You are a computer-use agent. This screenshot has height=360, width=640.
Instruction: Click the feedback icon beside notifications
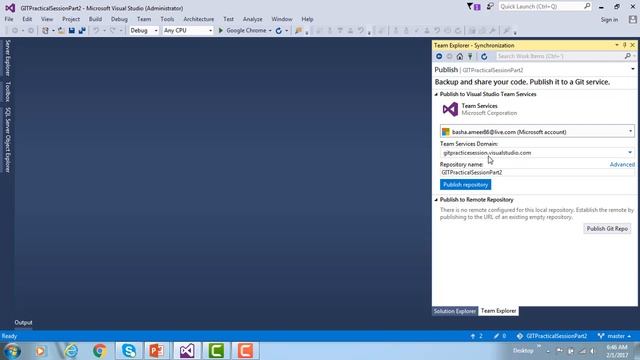pos(490,7)
